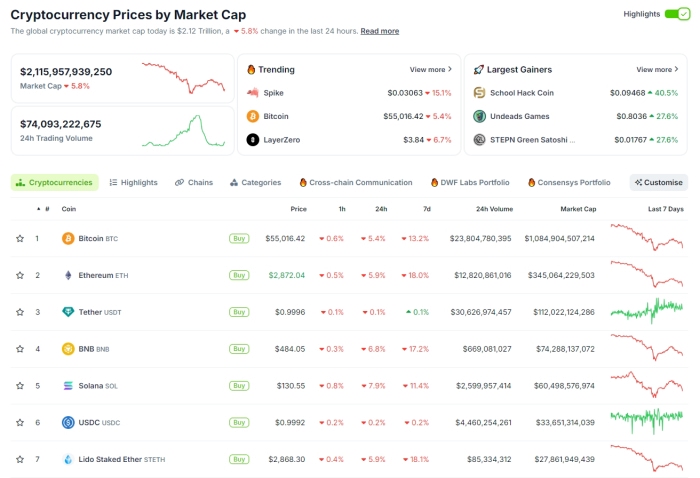This screenshot has width=700, height=478.
Task: Click the School Hack Coin icon
Action: pos(480,92)
